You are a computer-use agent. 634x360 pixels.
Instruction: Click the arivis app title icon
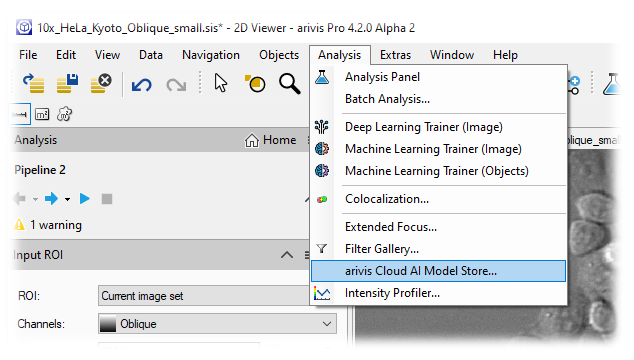point(24,27)
